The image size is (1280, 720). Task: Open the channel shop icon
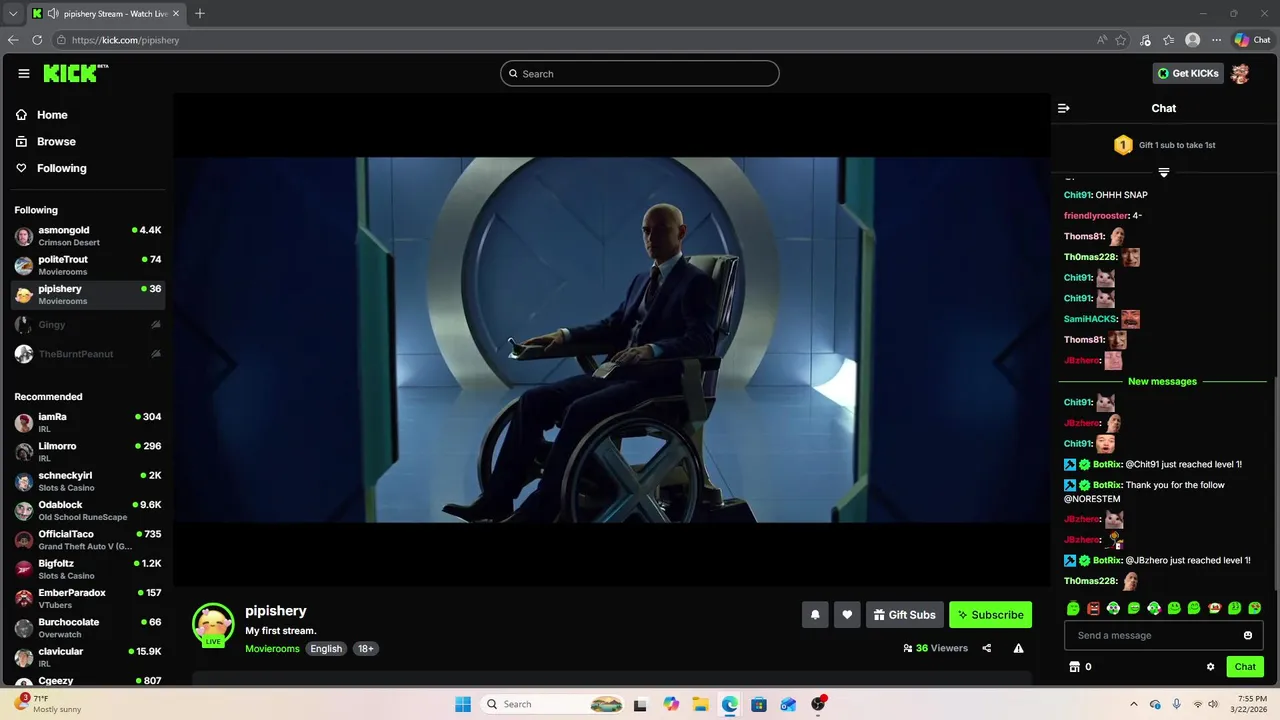coord(1075,667)
